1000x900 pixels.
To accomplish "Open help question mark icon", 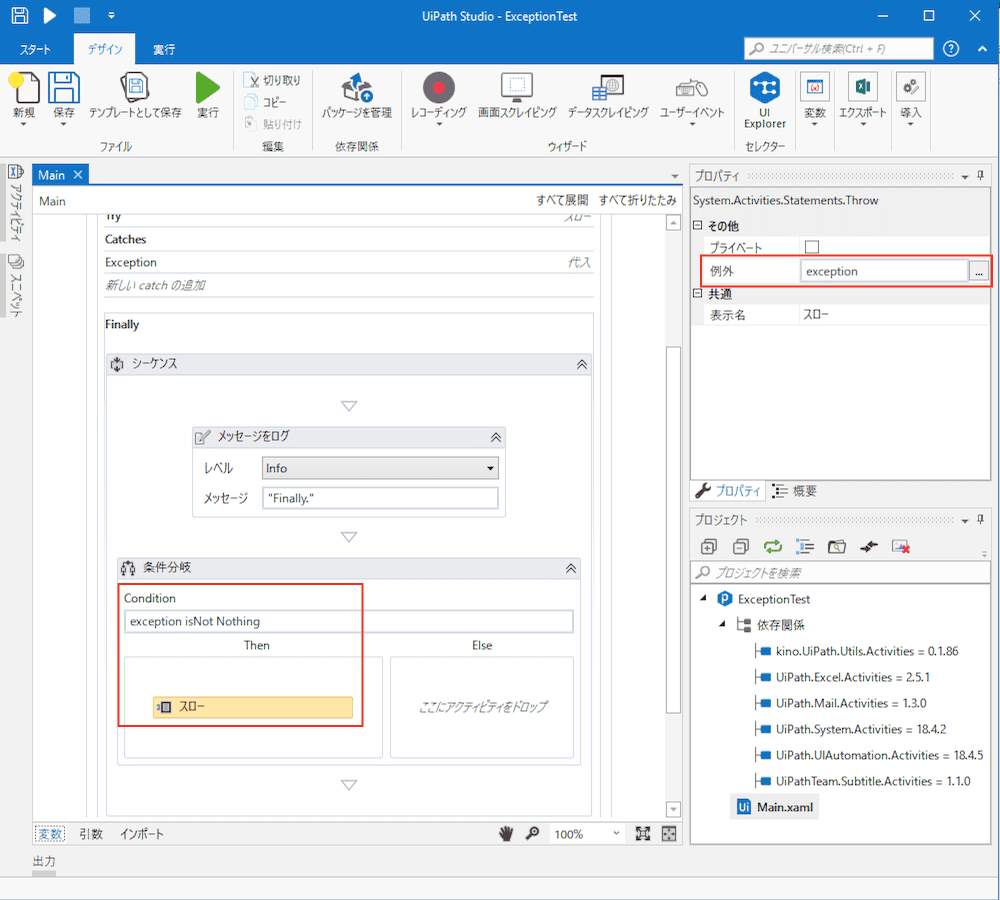I will tap(951, 48).
